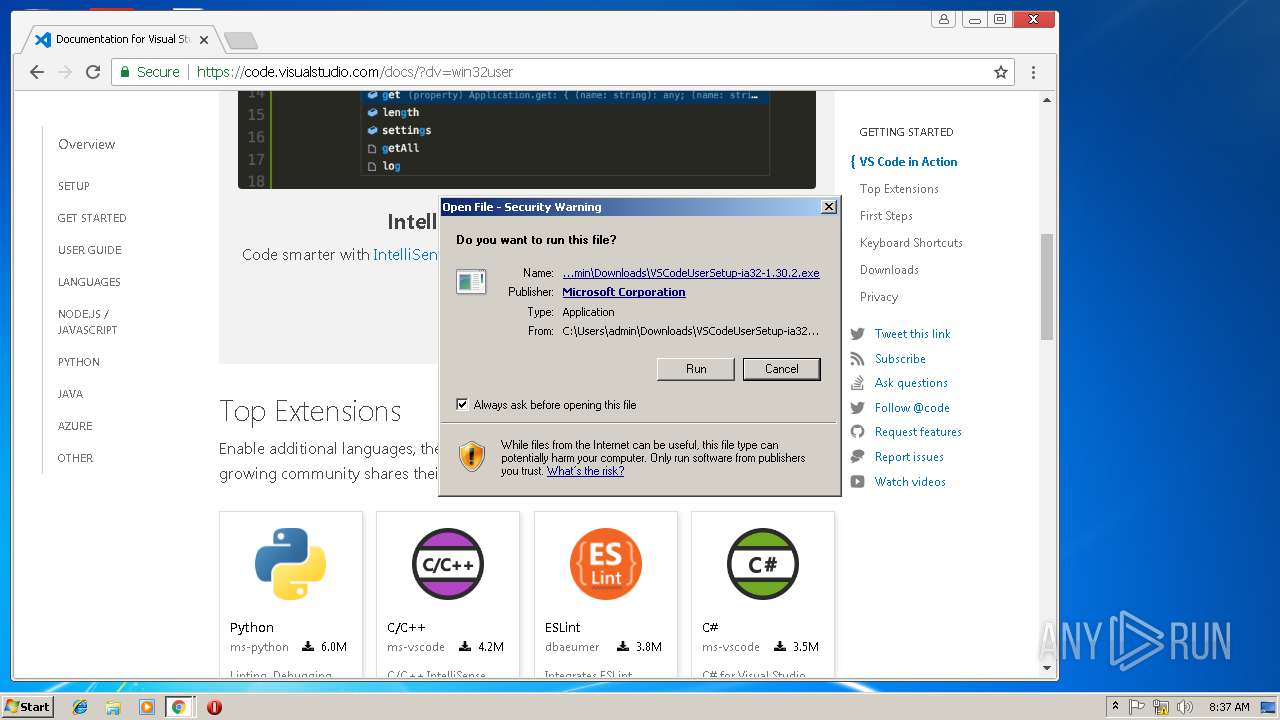Open PYTHON section in sidebar

[79, 362]
